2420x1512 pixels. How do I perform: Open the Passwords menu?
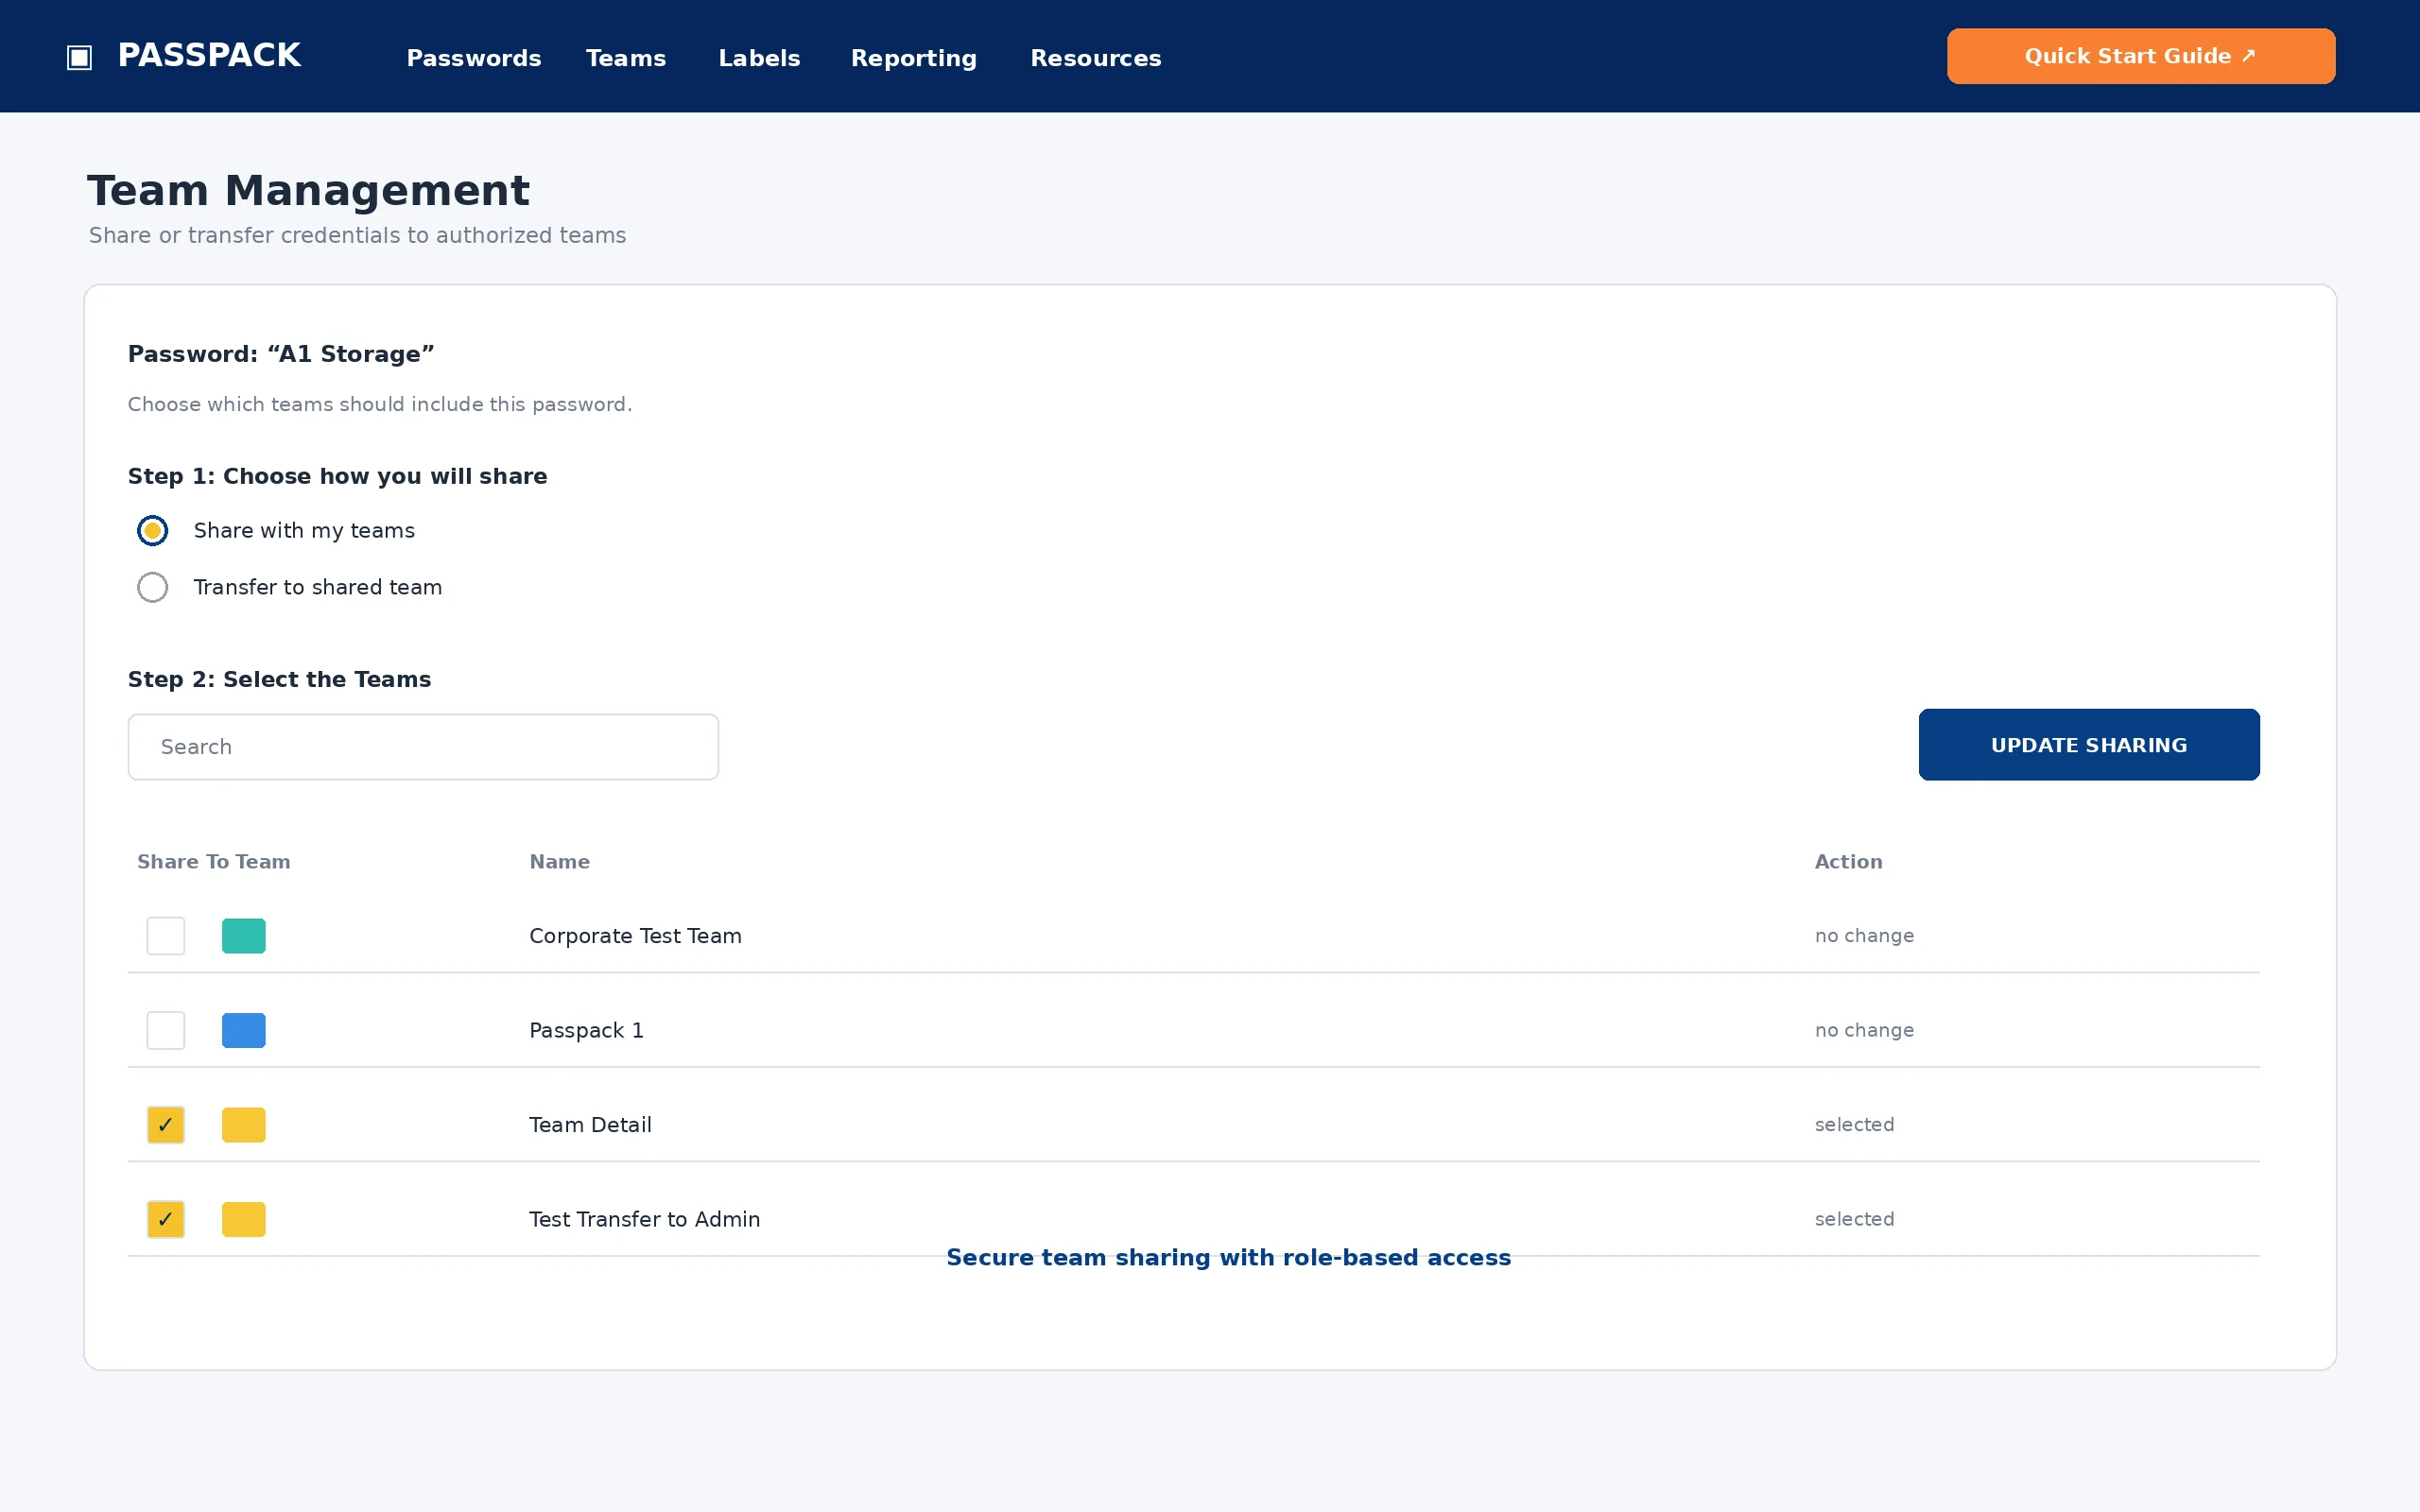click(x=473, y=58)
